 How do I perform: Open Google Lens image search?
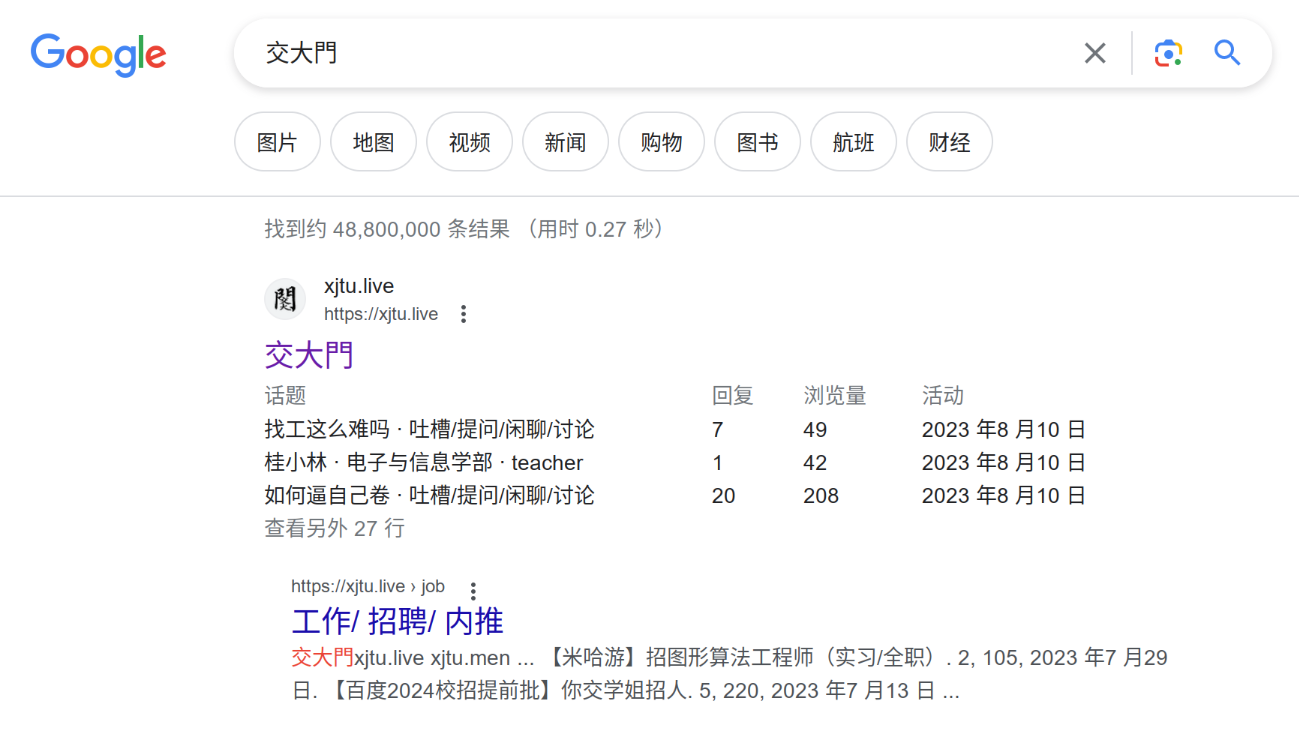click(x=1167, y=53)
